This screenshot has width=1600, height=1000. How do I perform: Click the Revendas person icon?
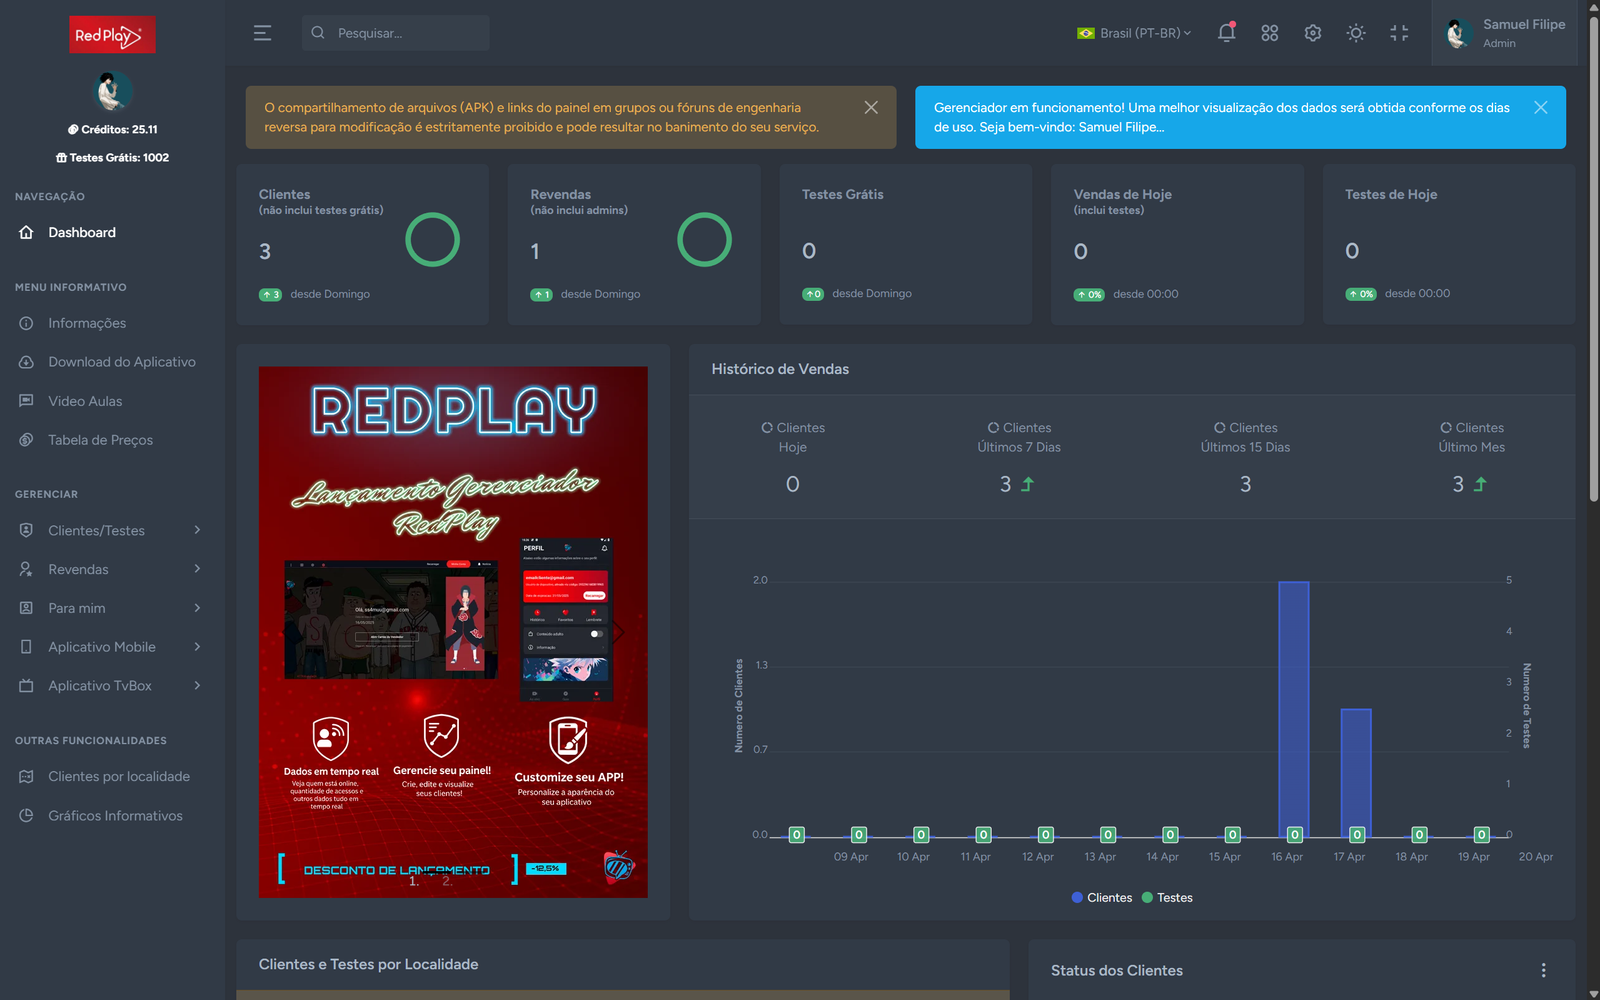tap(26, 569)
